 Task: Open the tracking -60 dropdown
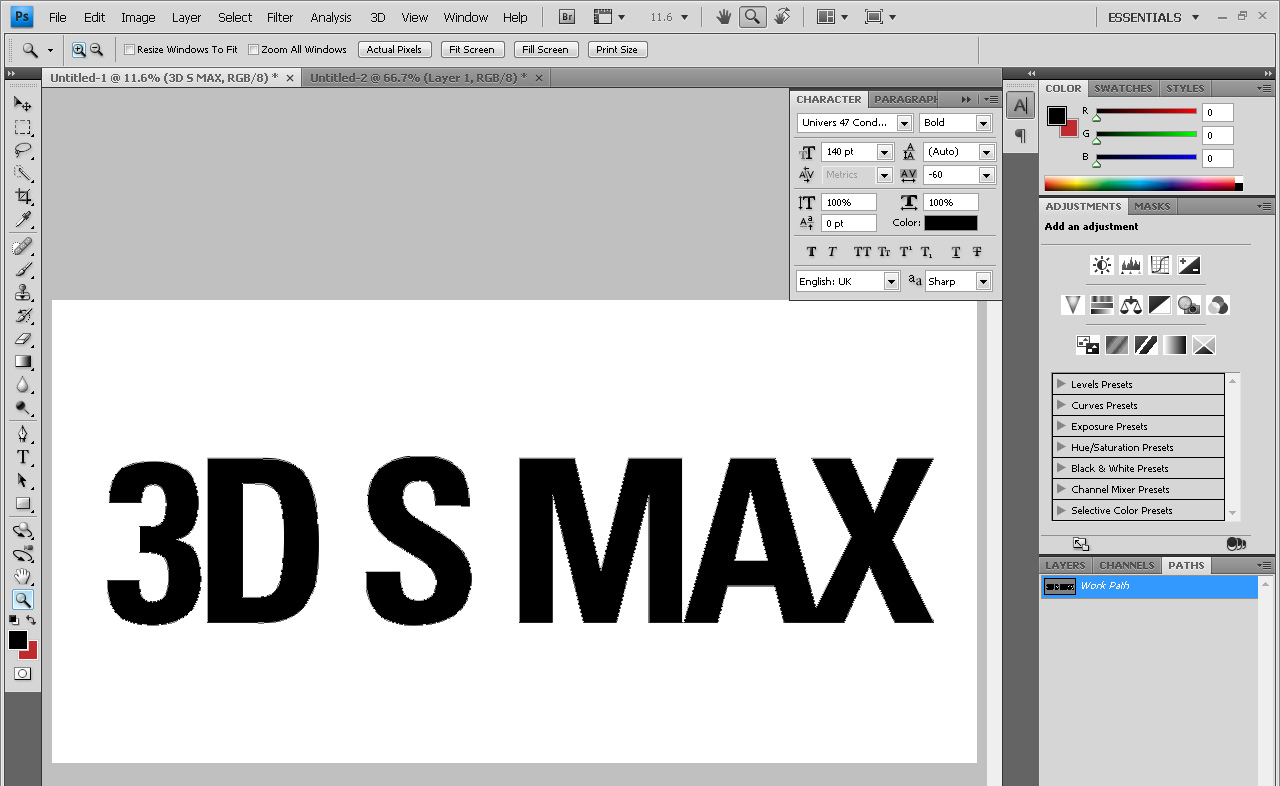[987, 175]
